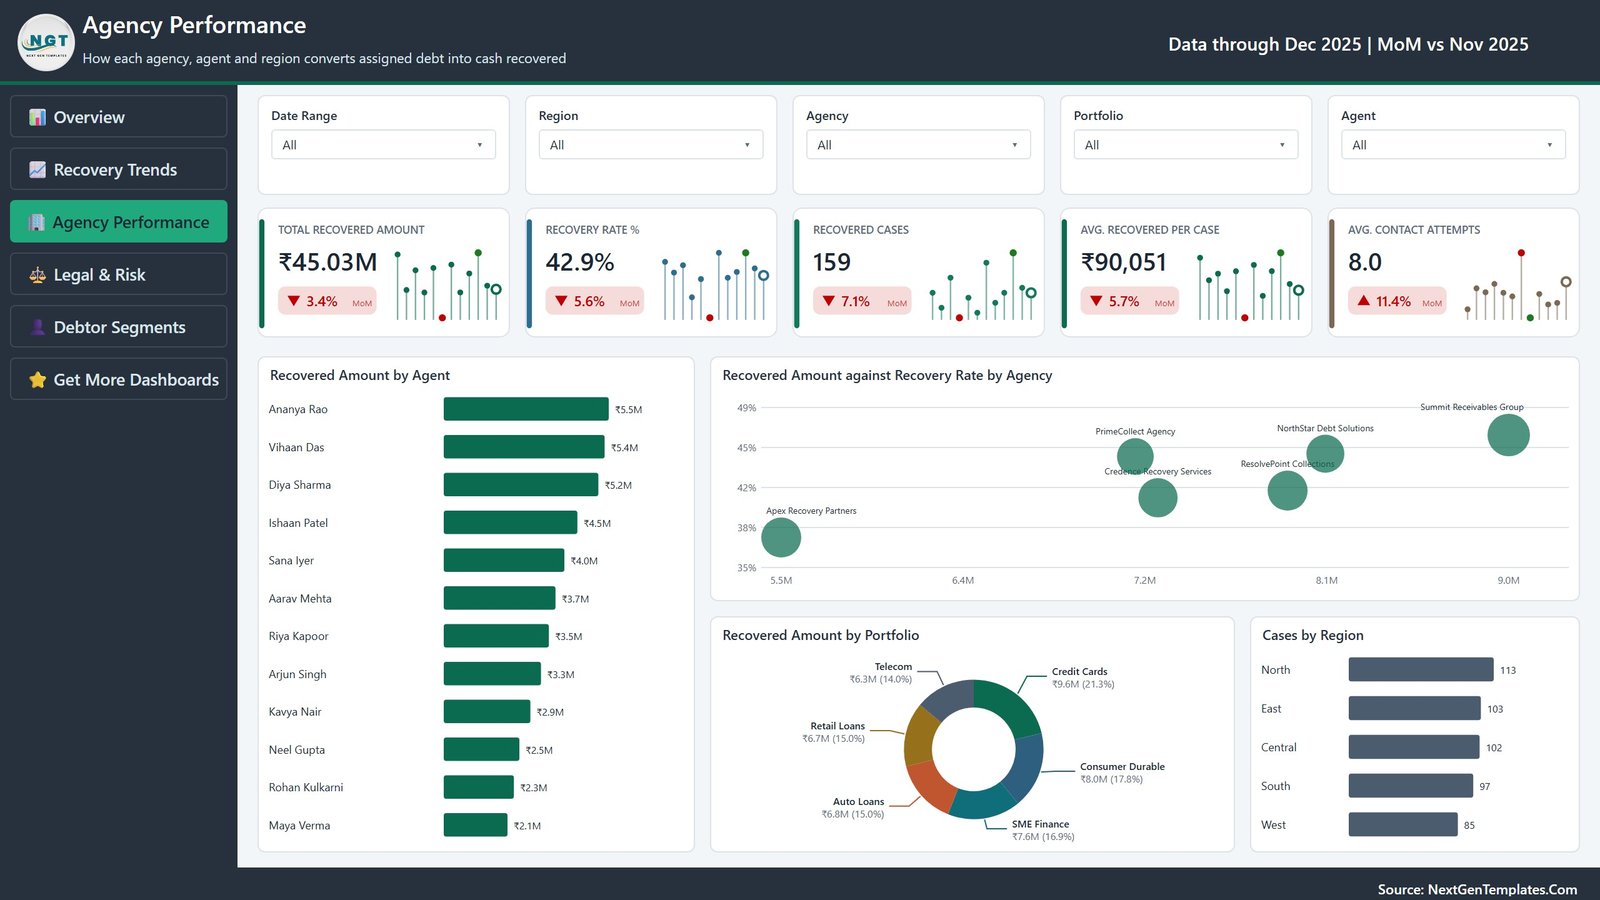The width and height of the screenshot is (1600, 900).
Task: Click the Riya Kapoor bar
Action: point(496,636)
